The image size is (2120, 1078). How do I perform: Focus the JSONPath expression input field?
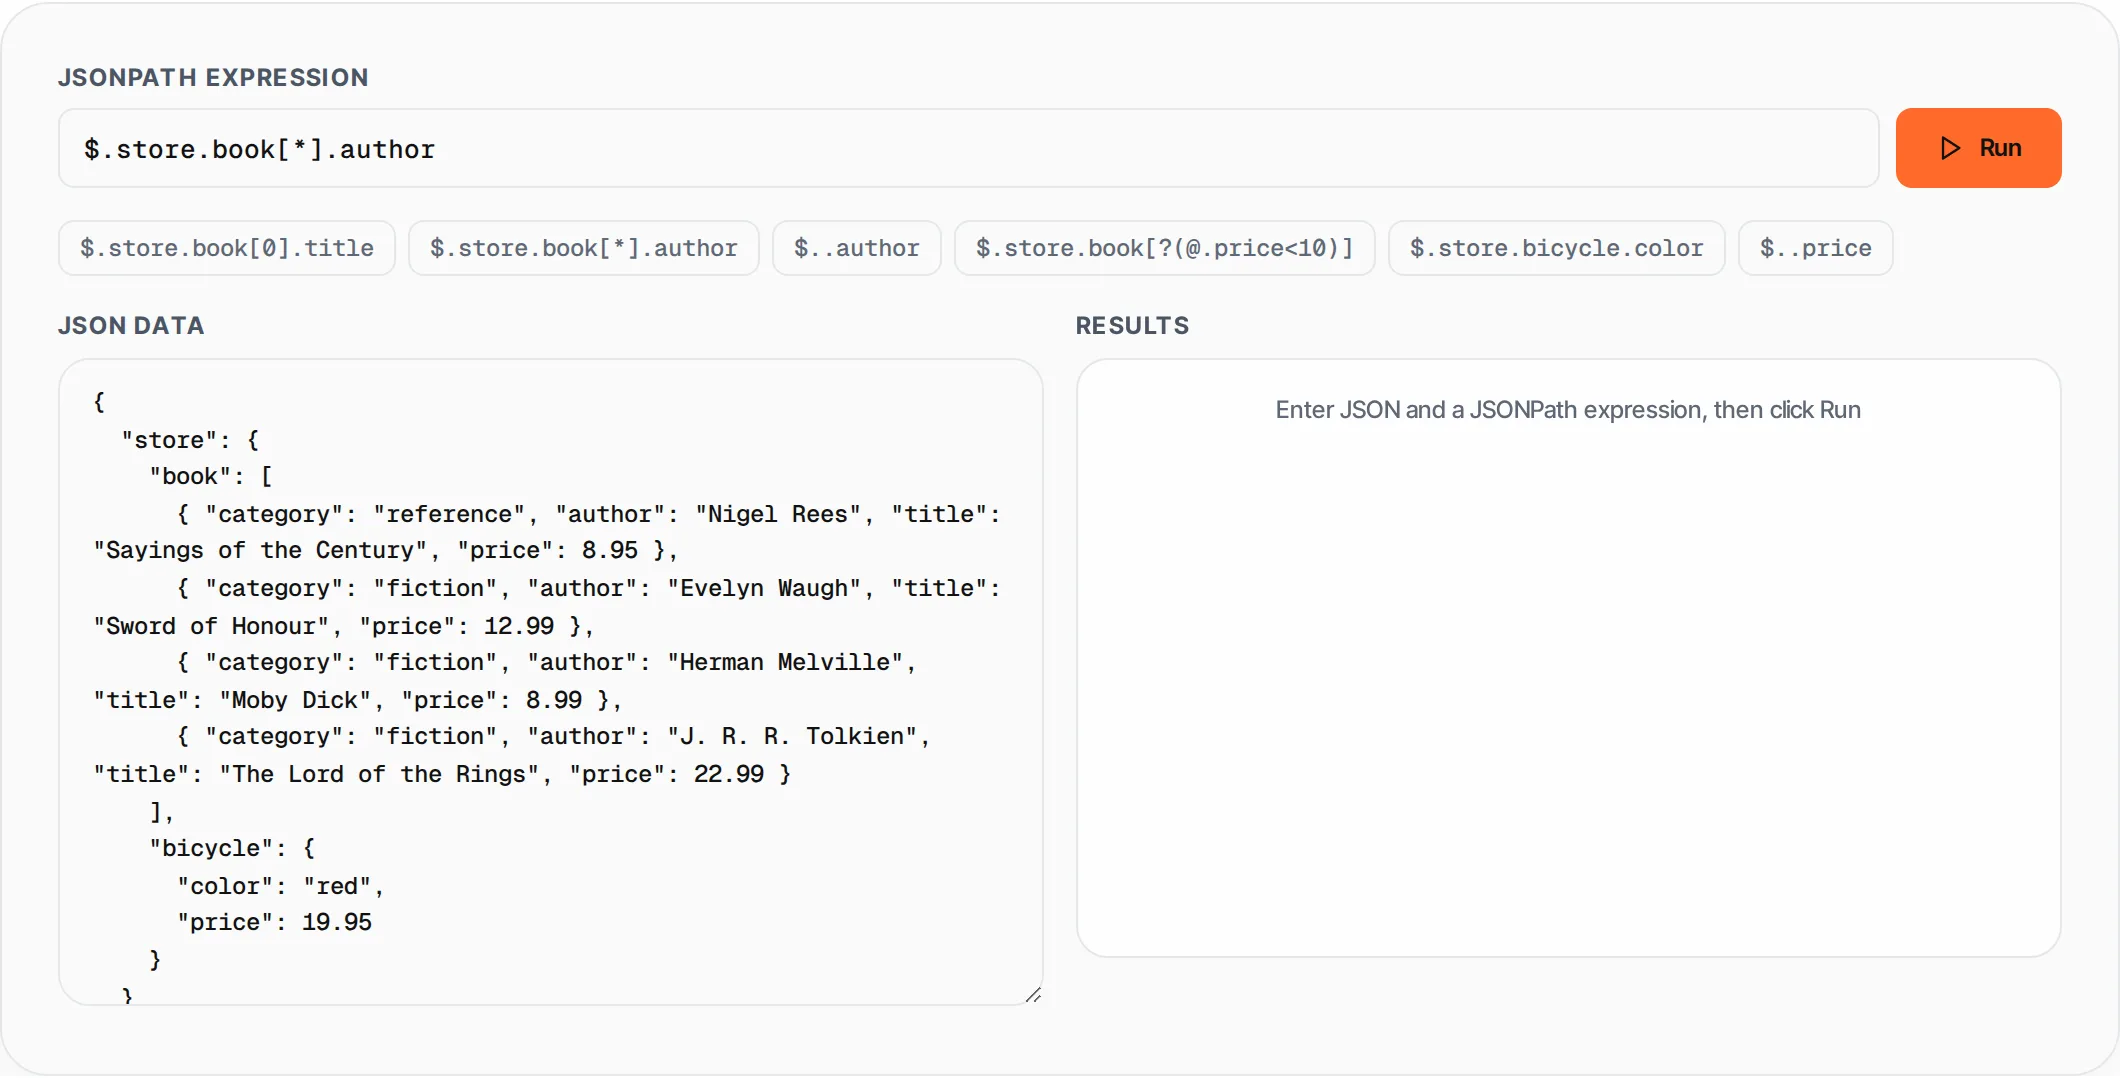968,148
